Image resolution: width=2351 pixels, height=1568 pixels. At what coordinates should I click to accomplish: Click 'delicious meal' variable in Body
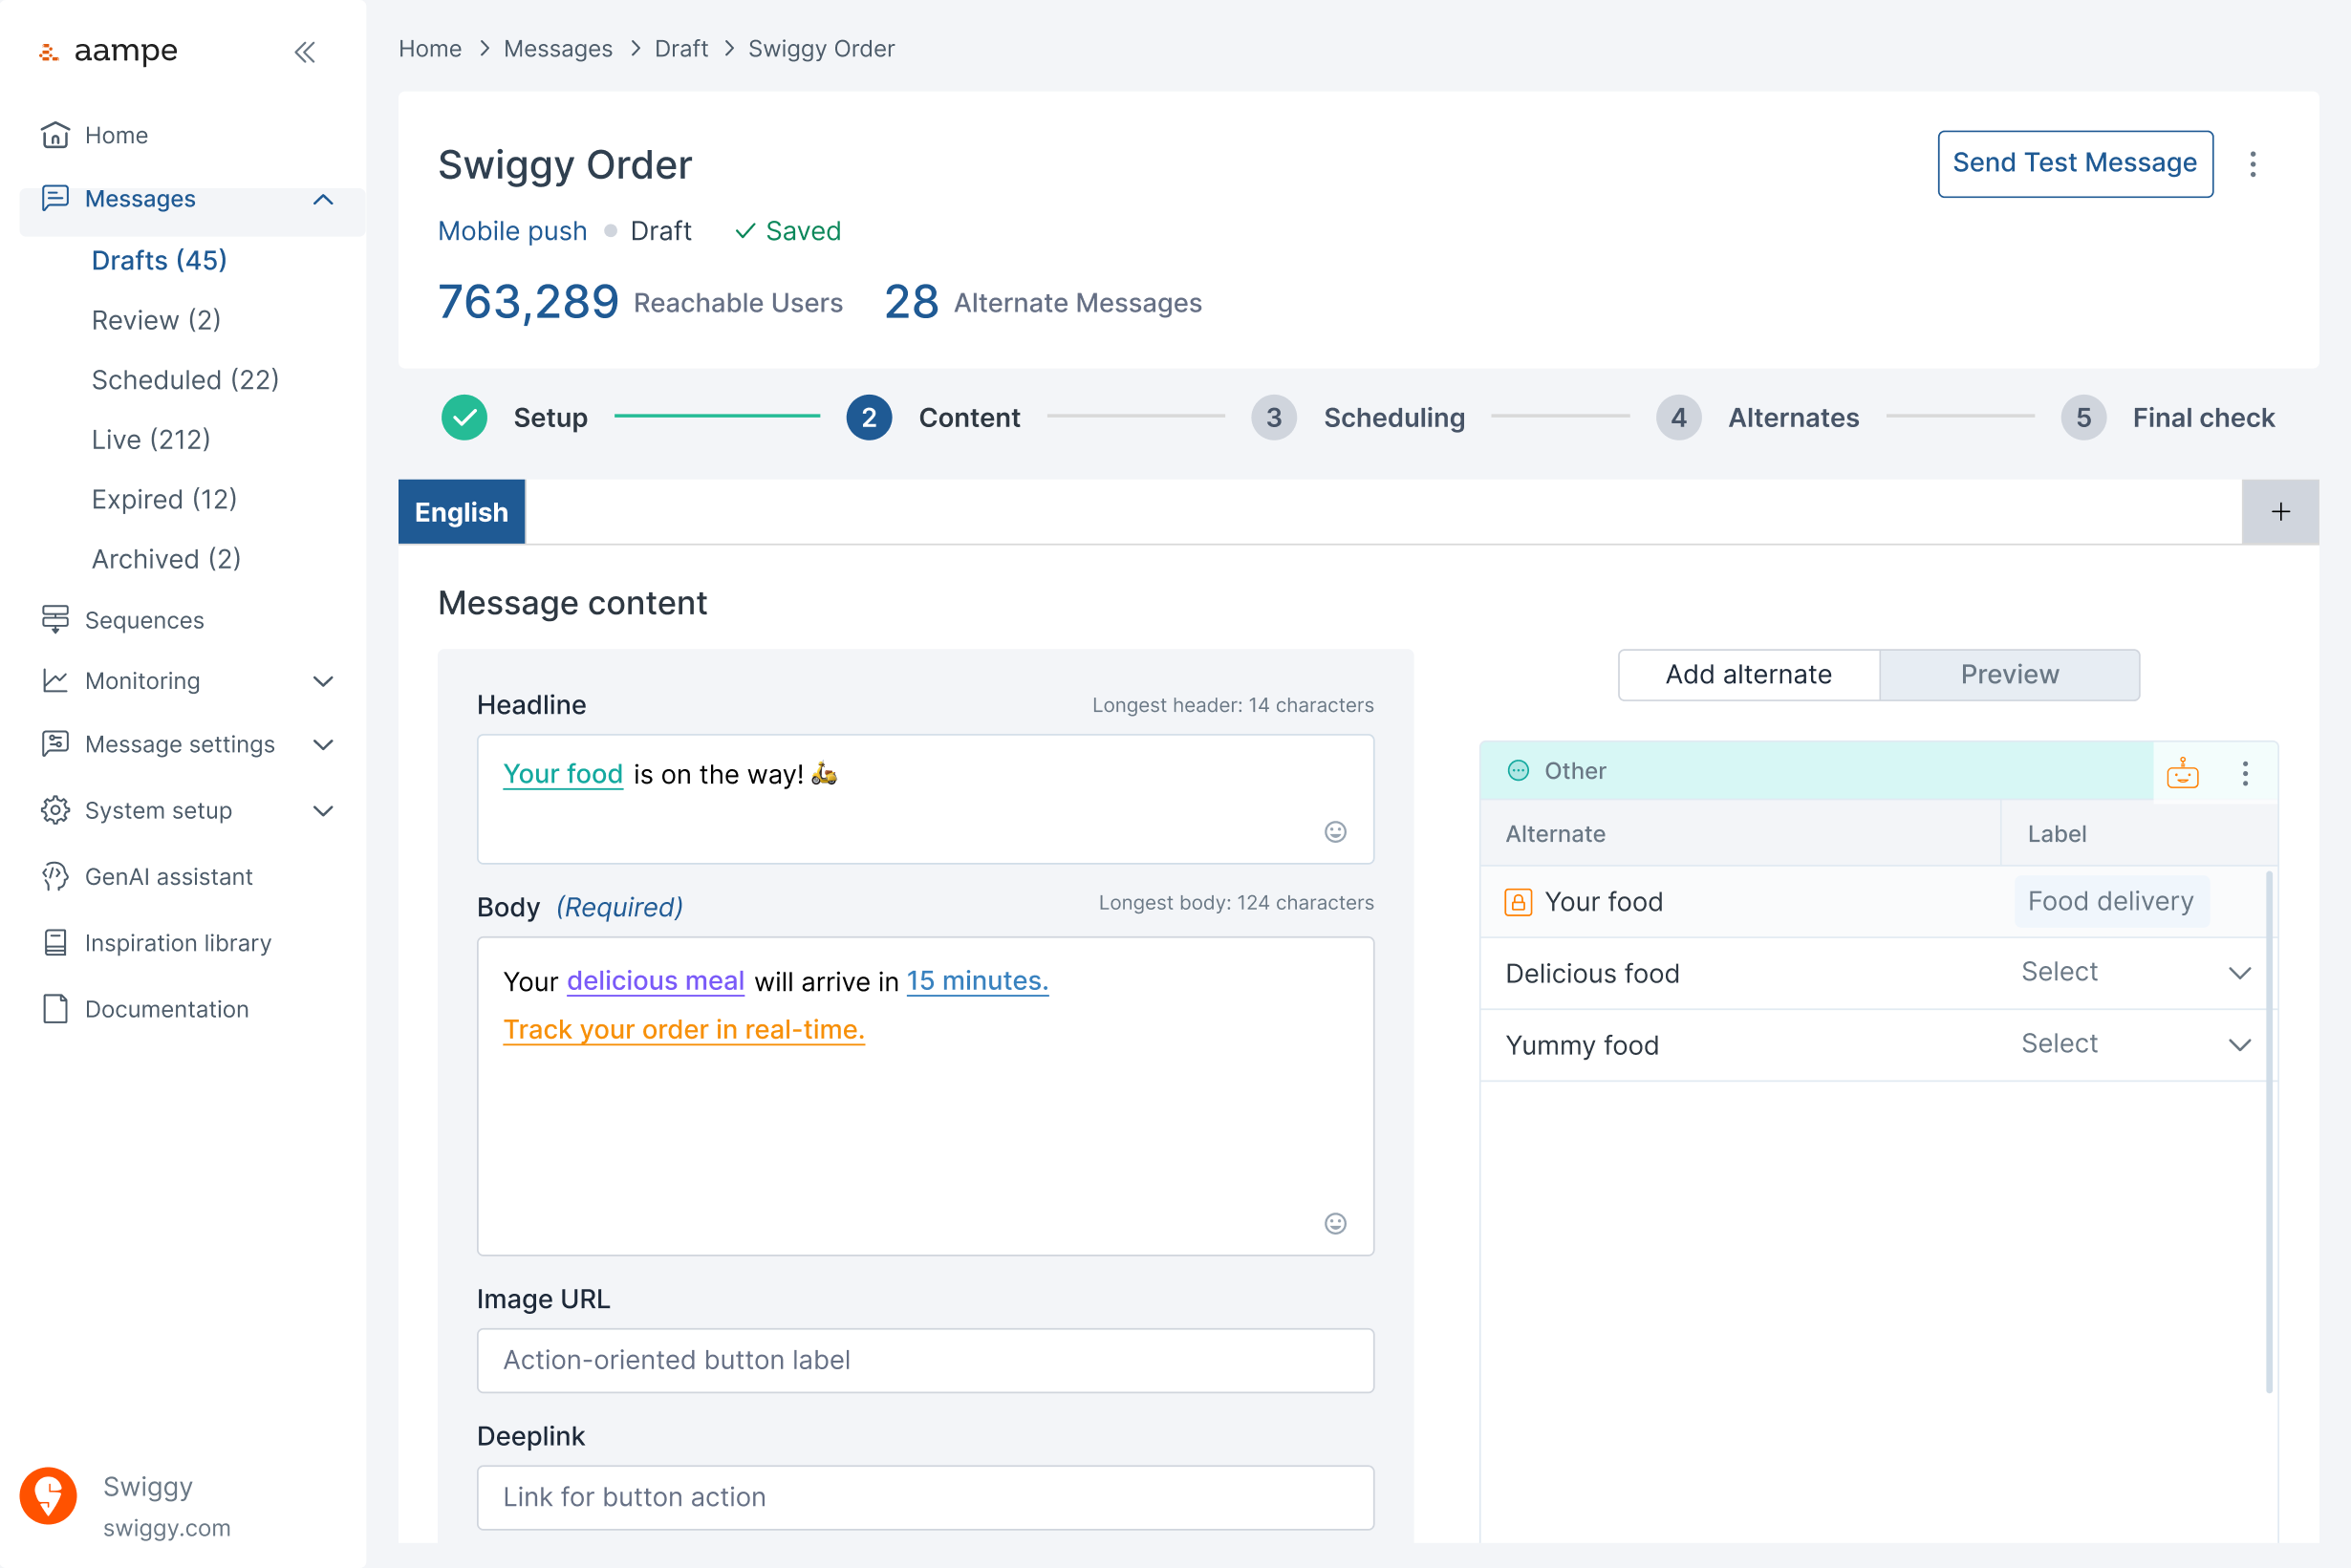(656, 981)
